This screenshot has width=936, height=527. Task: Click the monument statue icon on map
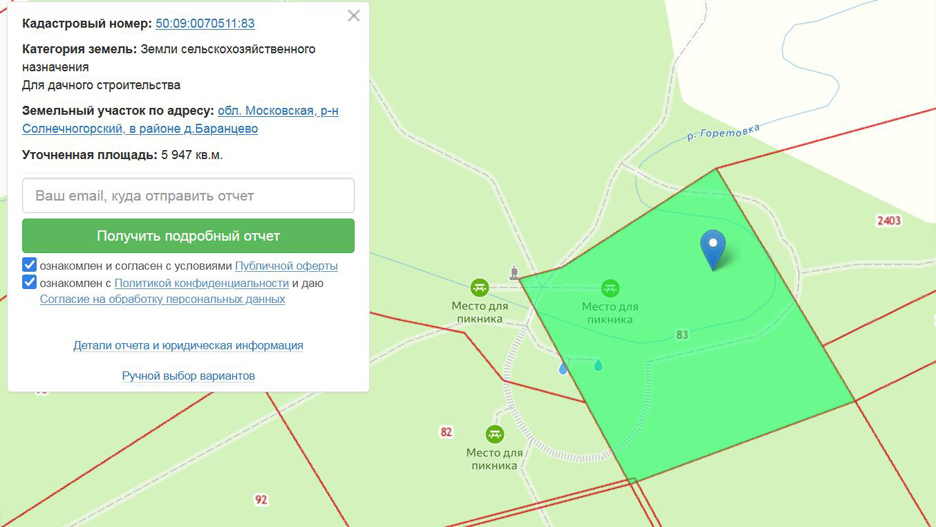point(514,272)
